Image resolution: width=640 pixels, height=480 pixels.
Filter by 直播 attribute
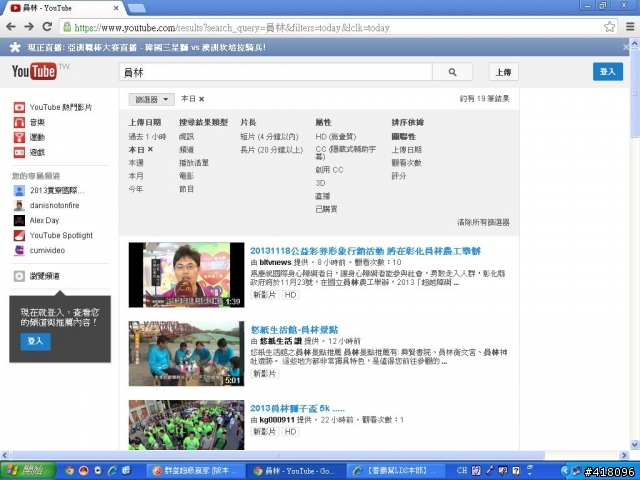tap(322, 196)
